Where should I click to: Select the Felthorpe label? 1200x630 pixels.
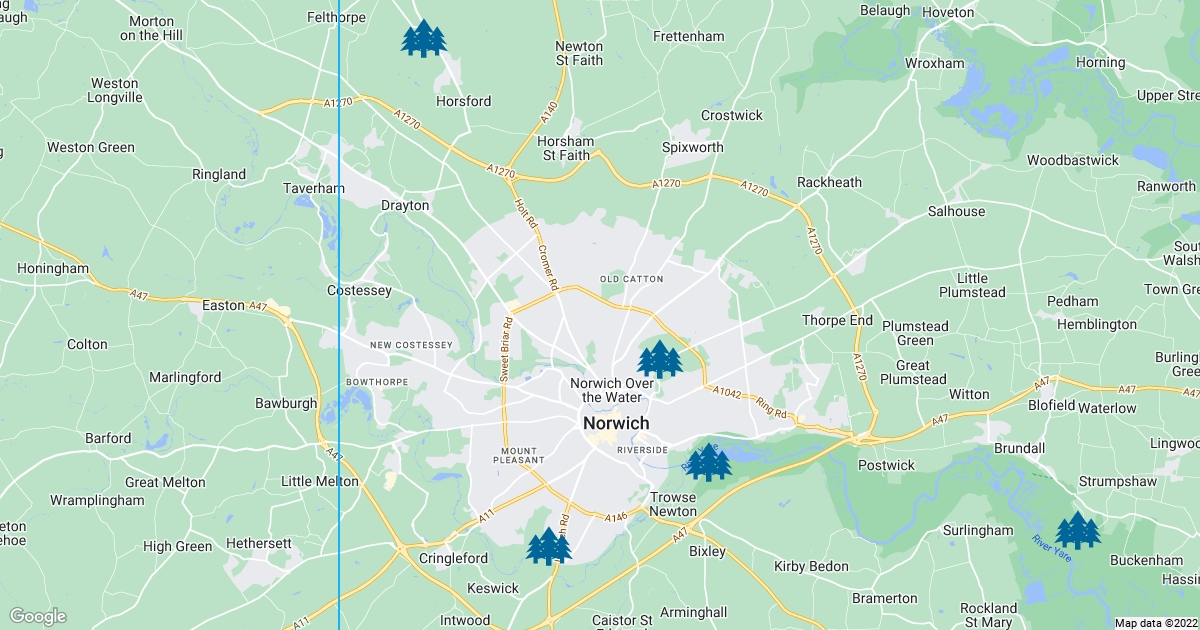click(x=336, y=17)
